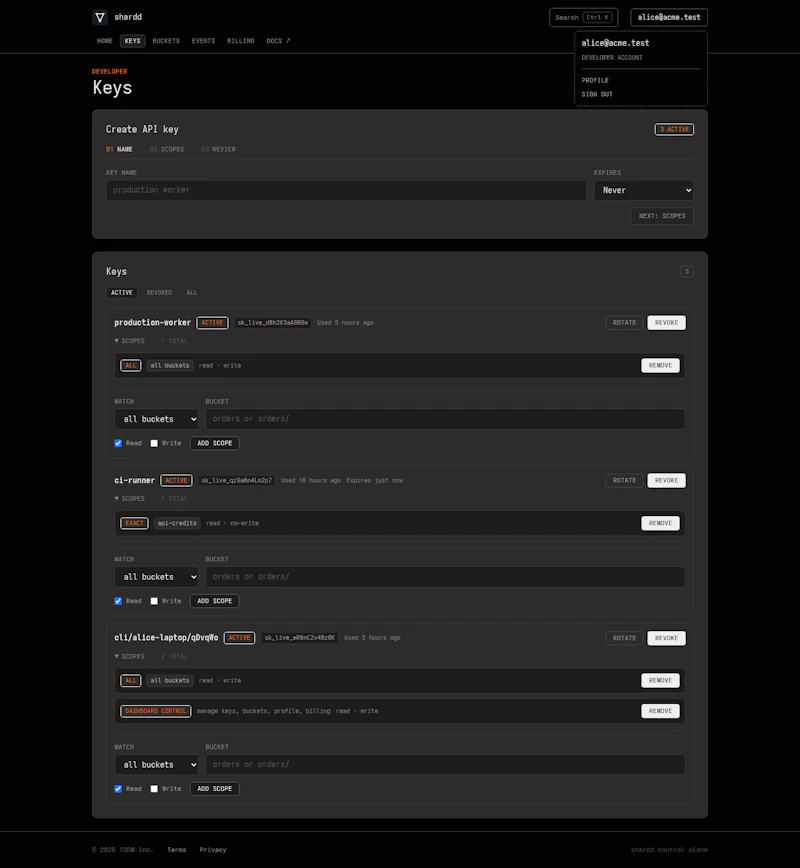Click 'Expires just now' text on ci-runner
The height and width of the screenshot is (868, 800).
point(374,480)
